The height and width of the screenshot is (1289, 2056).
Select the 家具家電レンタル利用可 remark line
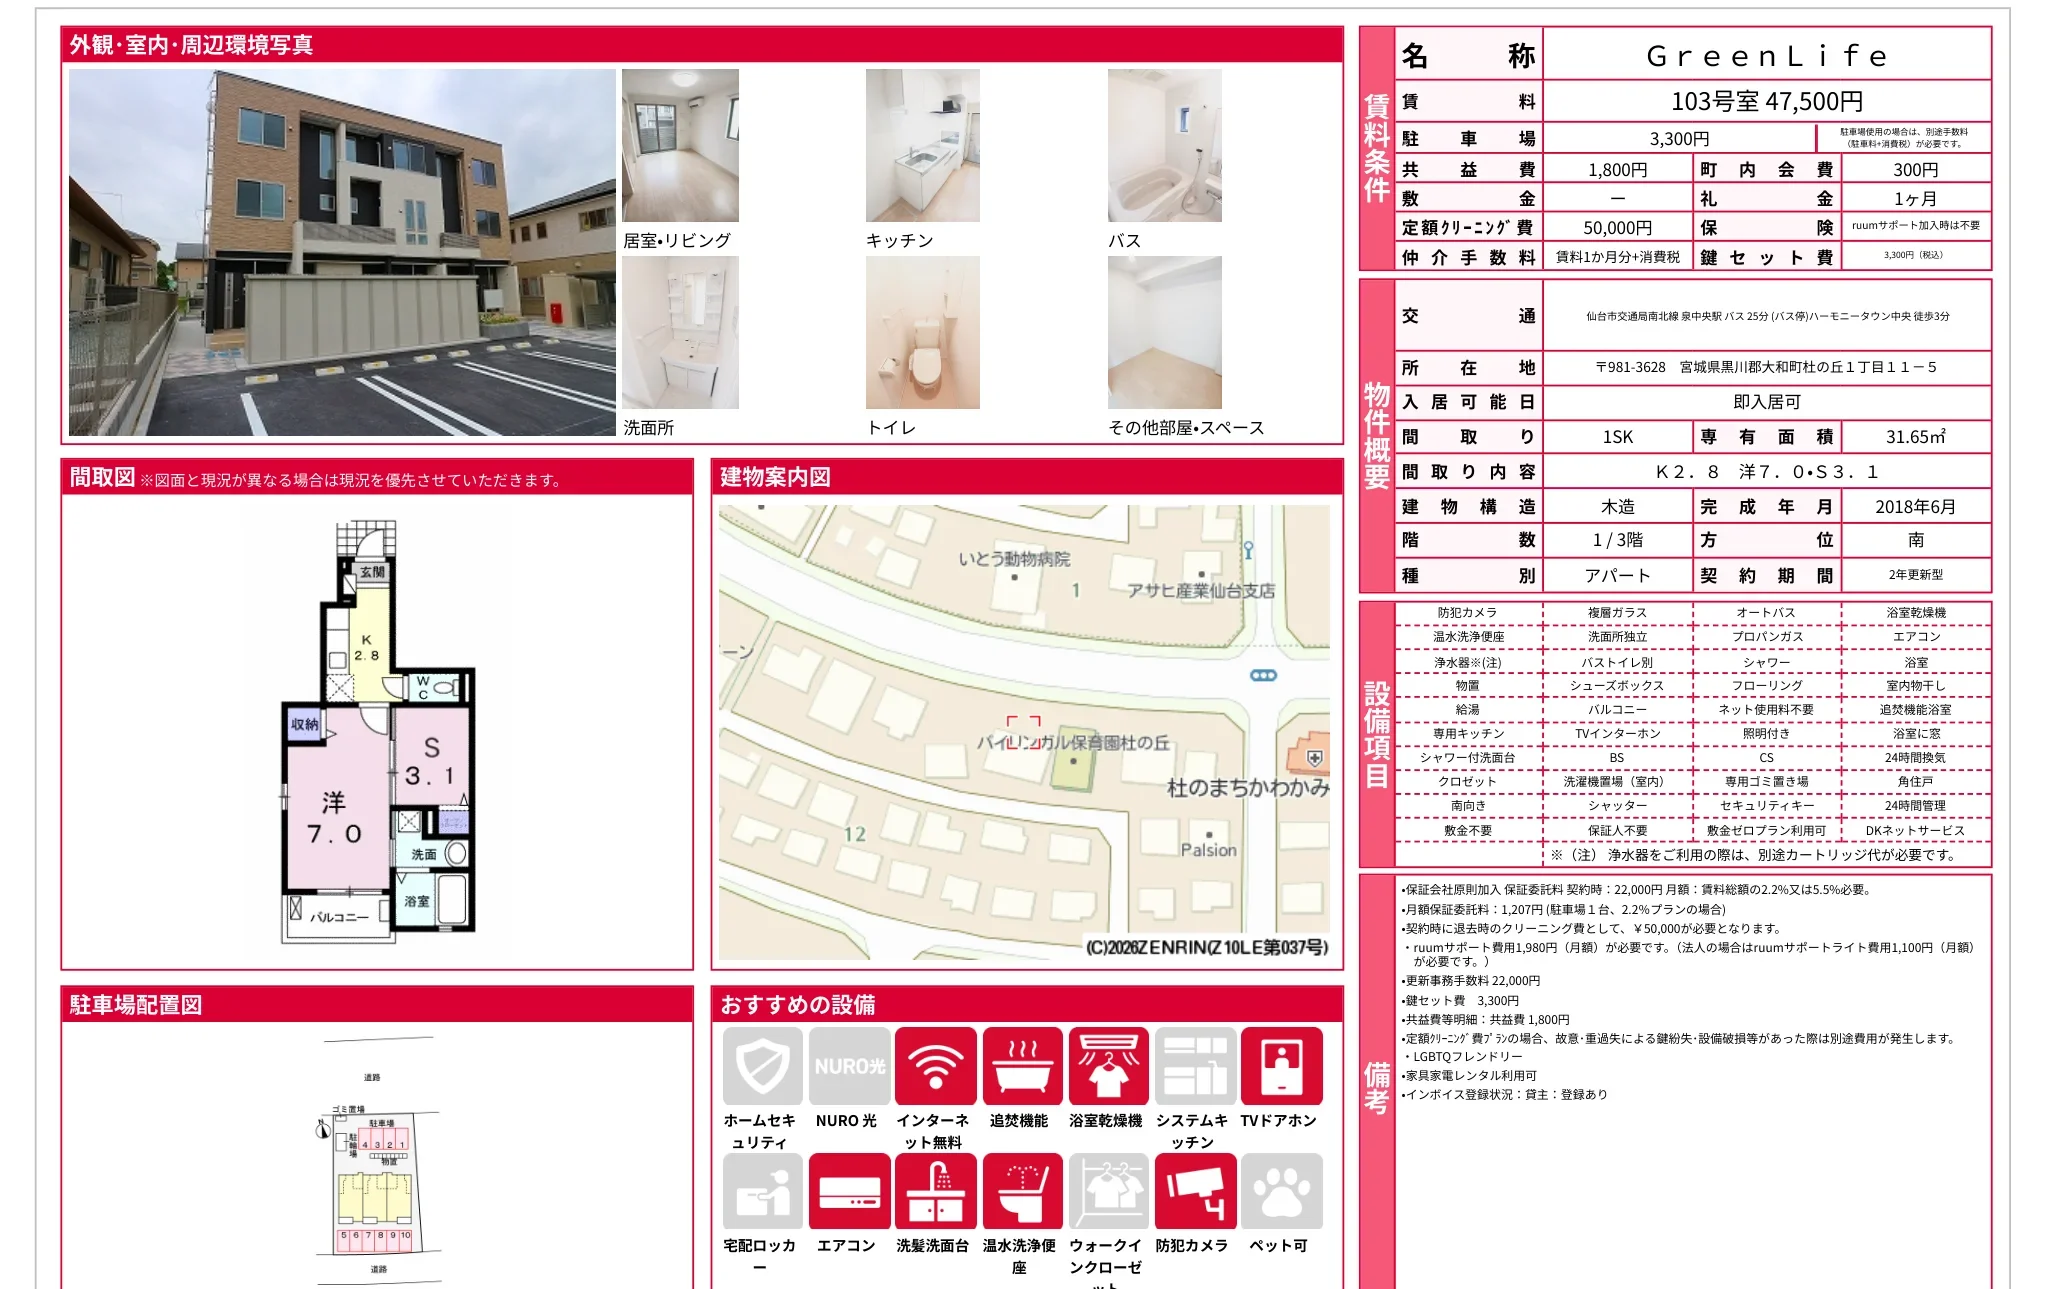pos(1470,1075)
